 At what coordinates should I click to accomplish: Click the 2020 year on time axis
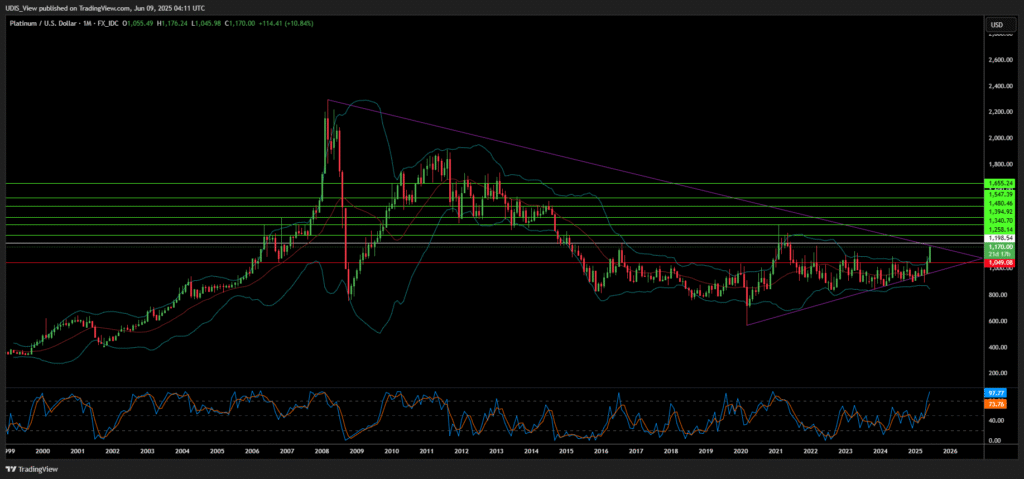740,451
